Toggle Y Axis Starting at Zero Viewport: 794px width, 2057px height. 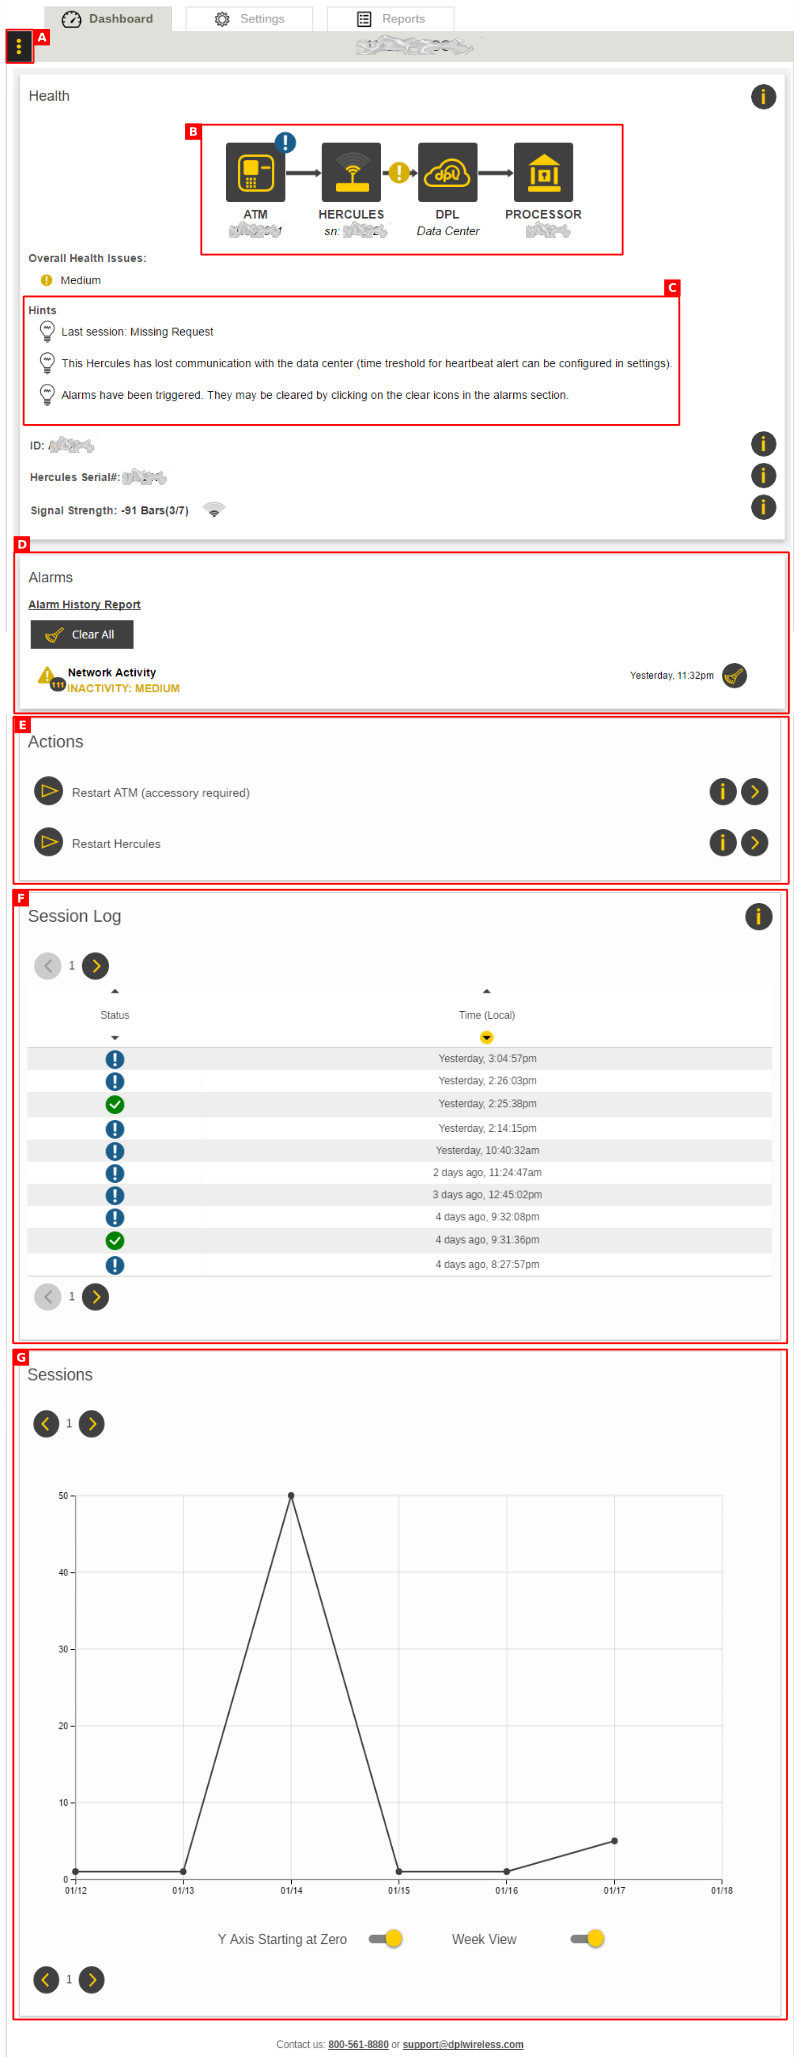tap(386, 1939)
